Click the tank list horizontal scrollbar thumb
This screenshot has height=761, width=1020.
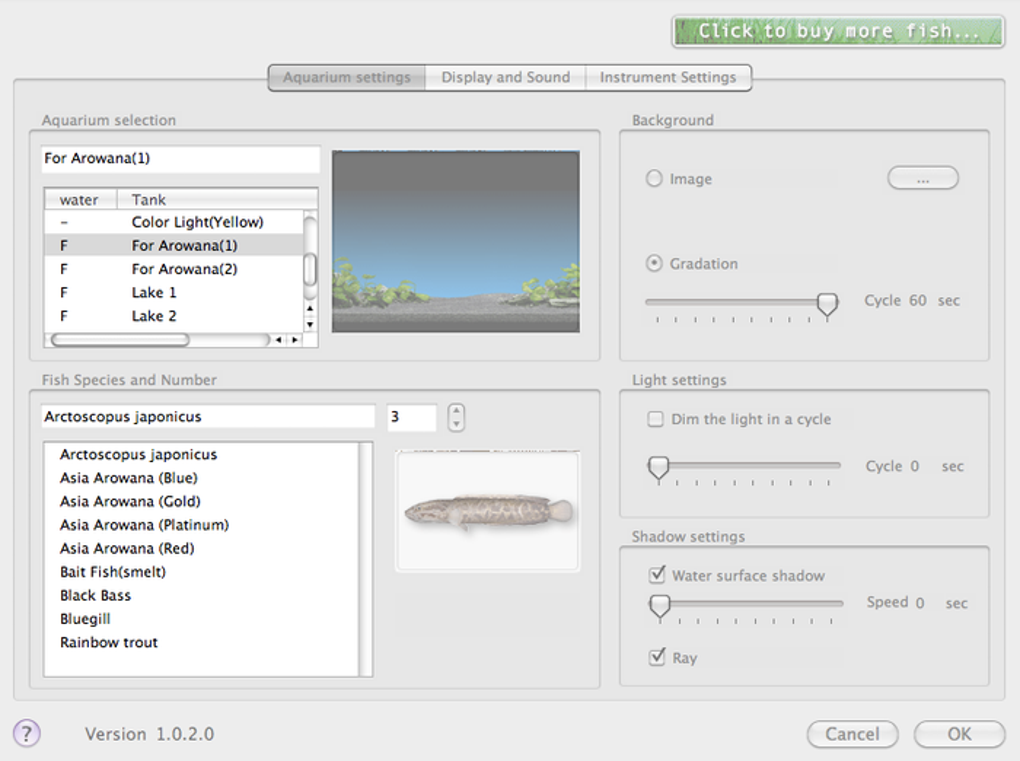click(120, 340)
